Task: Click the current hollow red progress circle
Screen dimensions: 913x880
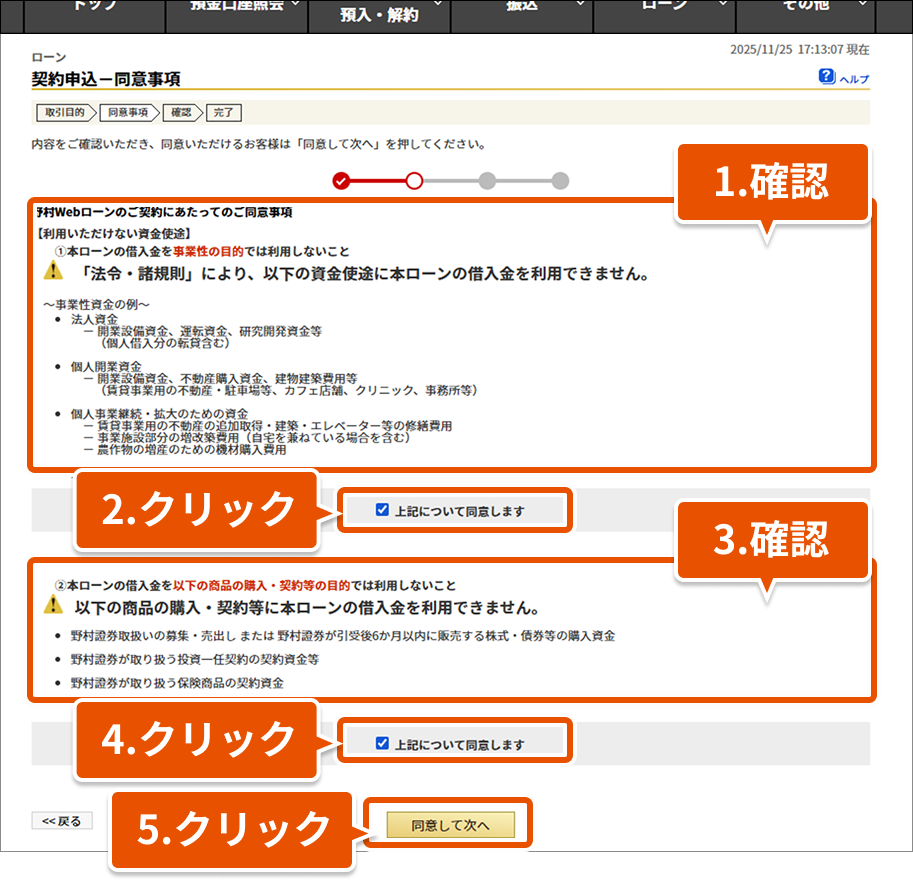Action: (x=414, y=181)
